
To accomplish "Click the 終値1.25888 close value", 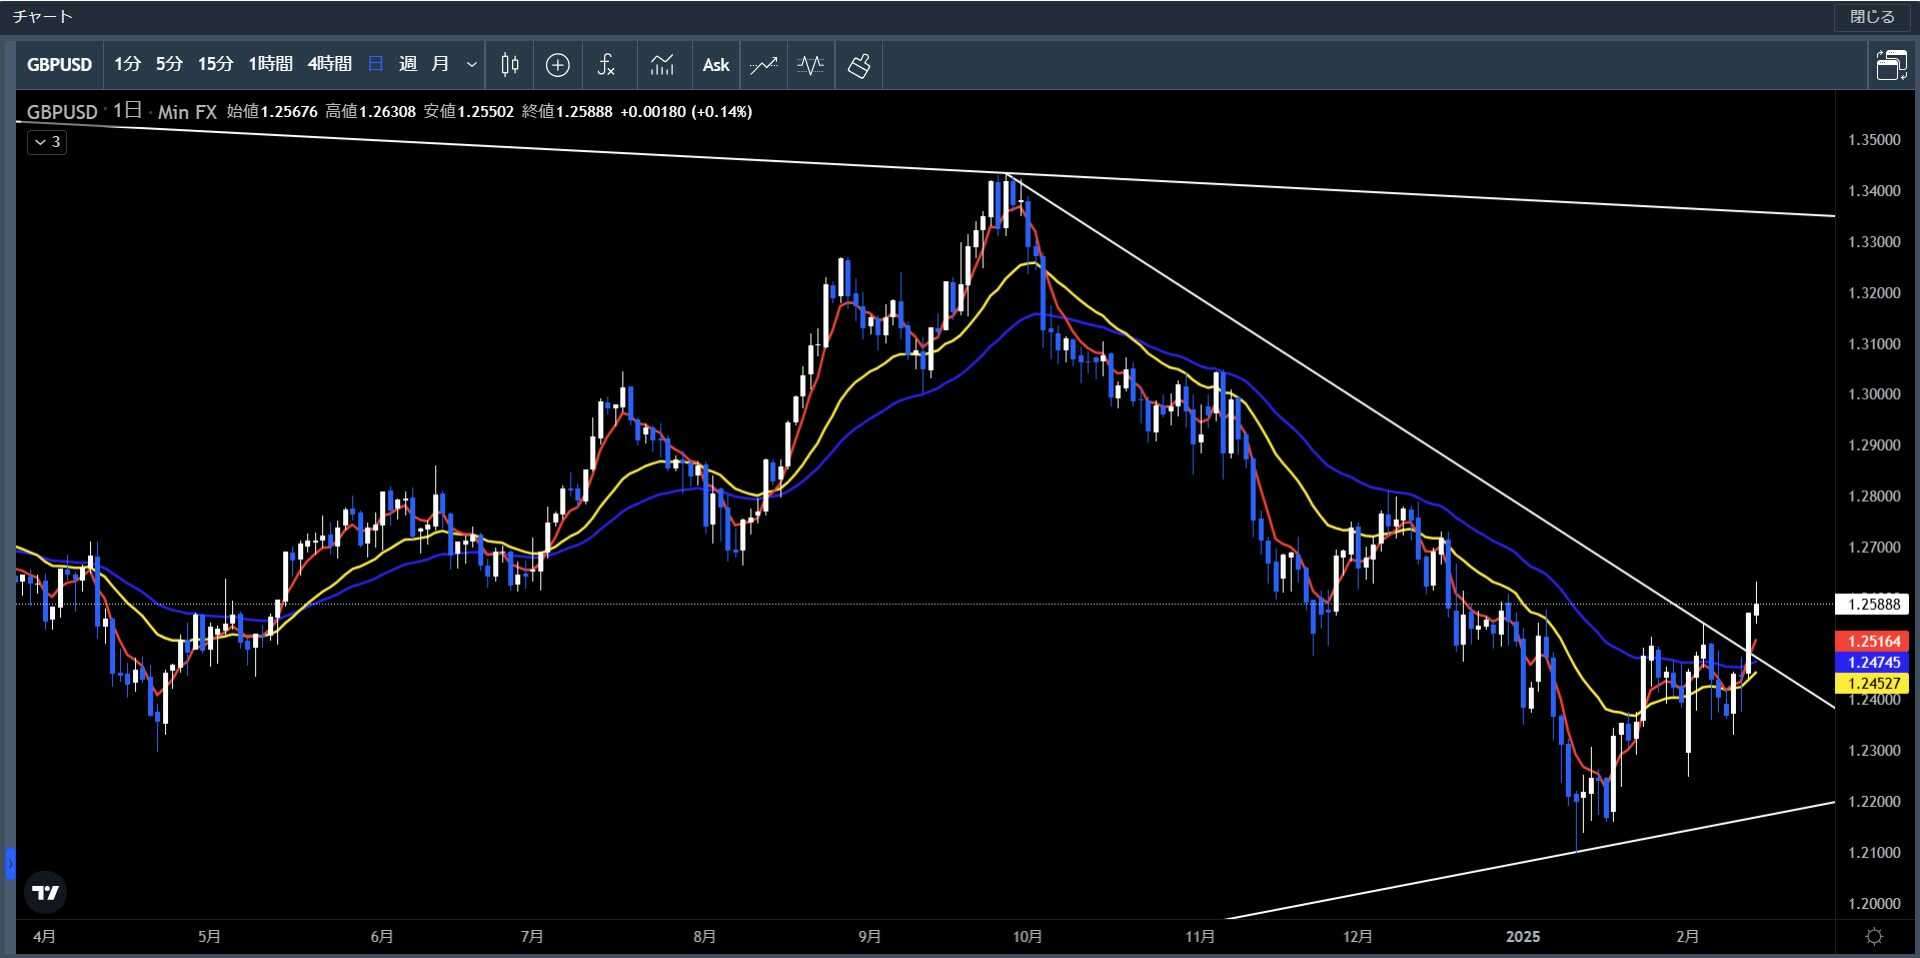I will pos(567,111).
